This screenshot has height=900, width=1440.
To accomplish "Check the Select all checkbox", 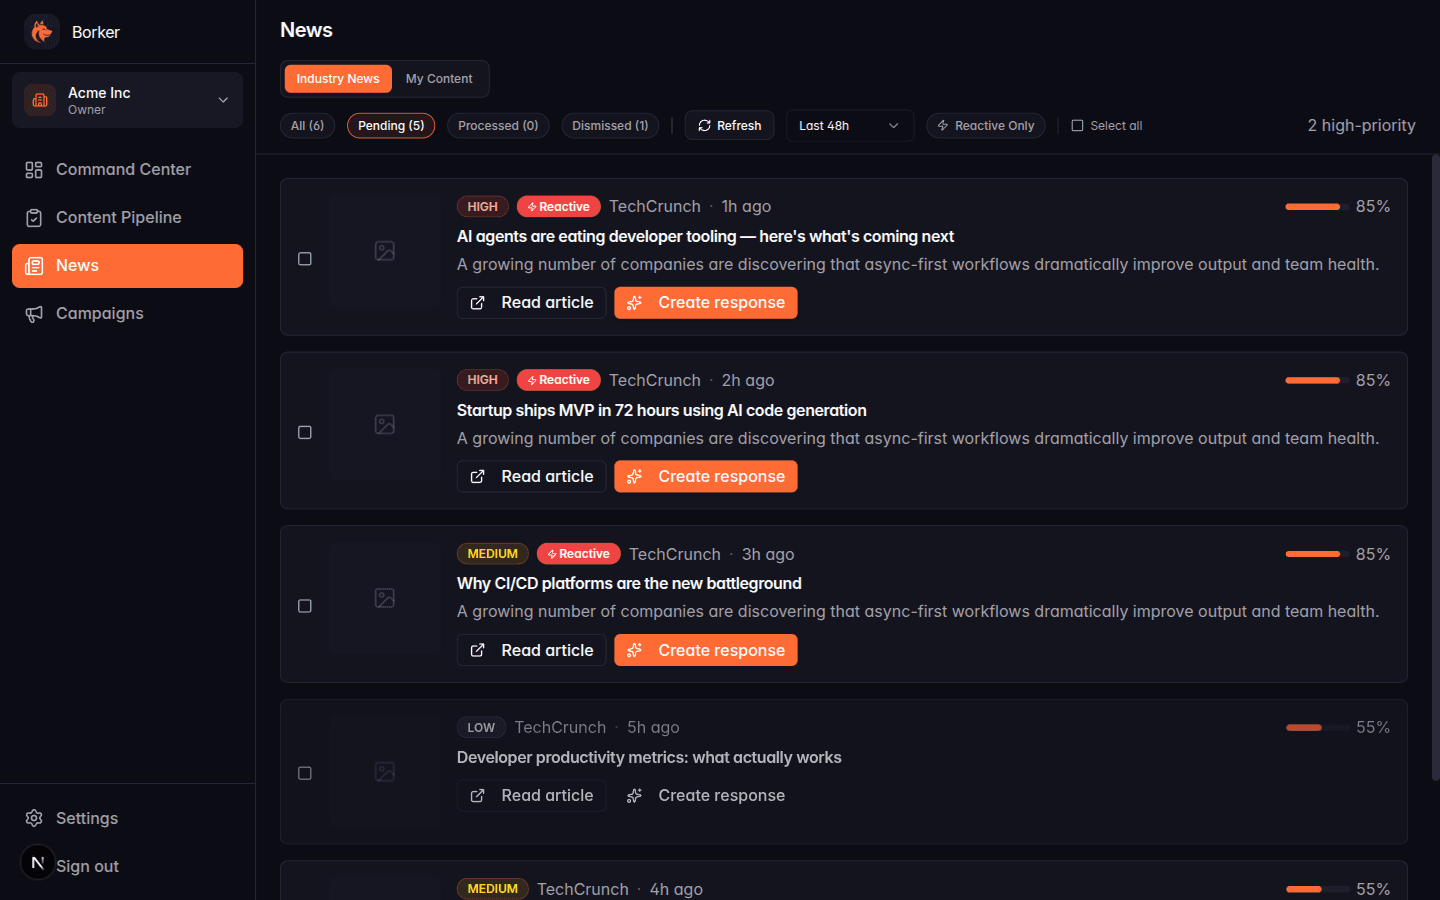I will 1077,125.
